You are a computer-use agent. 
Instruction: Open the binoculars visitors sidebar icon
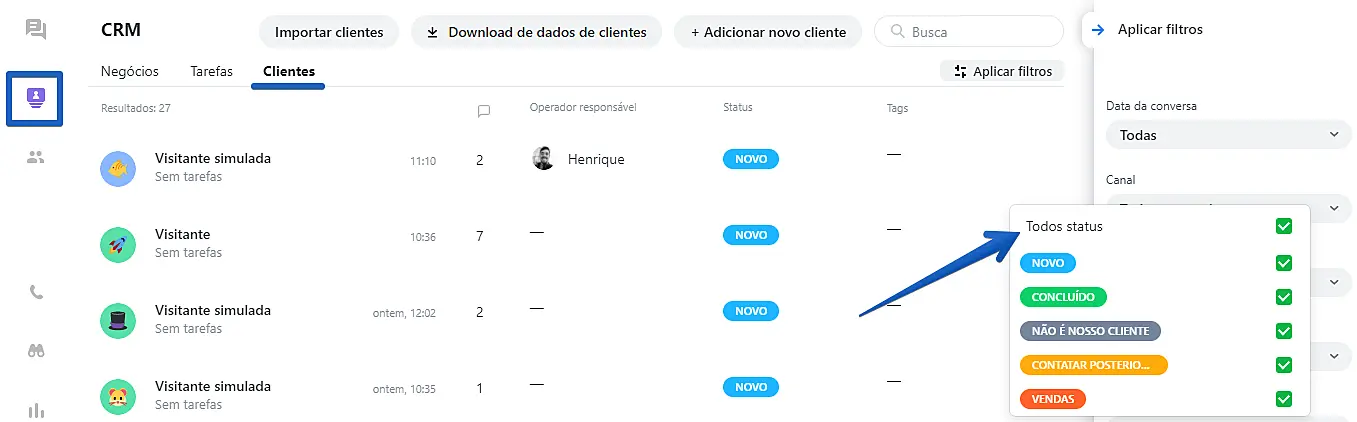coord(36,351)
